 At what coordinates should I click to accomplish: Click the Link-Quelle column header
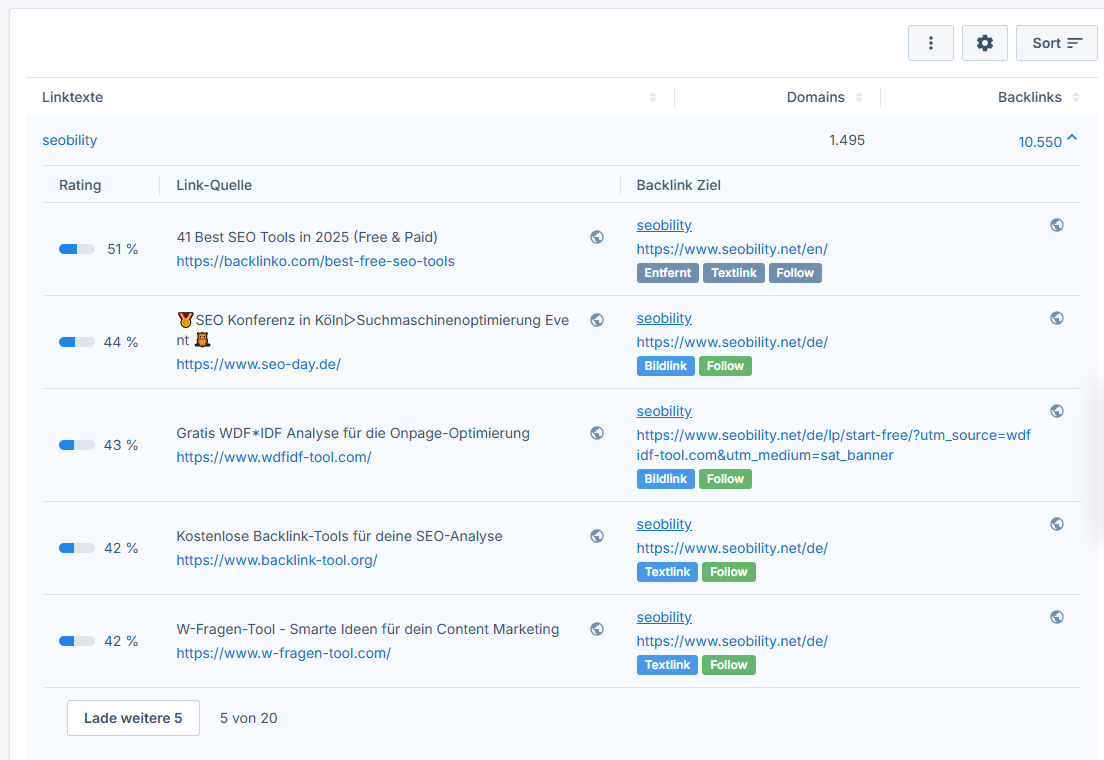tap(214, 185)
